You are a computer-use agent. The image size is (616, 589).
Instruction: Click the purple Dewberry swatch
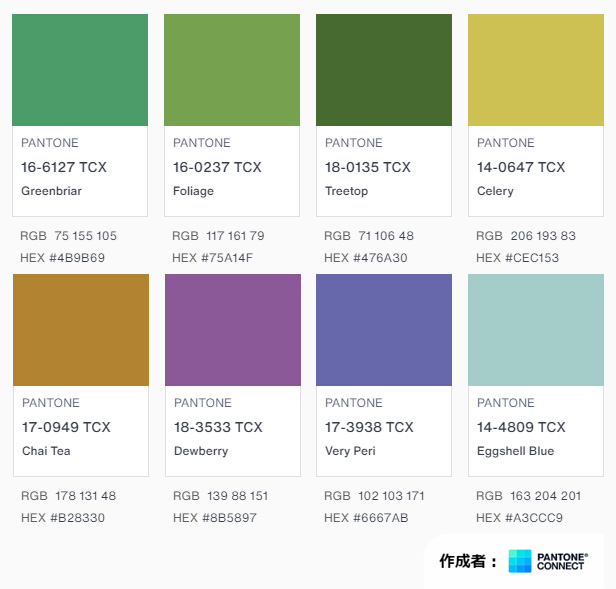[x=233, y=330]
